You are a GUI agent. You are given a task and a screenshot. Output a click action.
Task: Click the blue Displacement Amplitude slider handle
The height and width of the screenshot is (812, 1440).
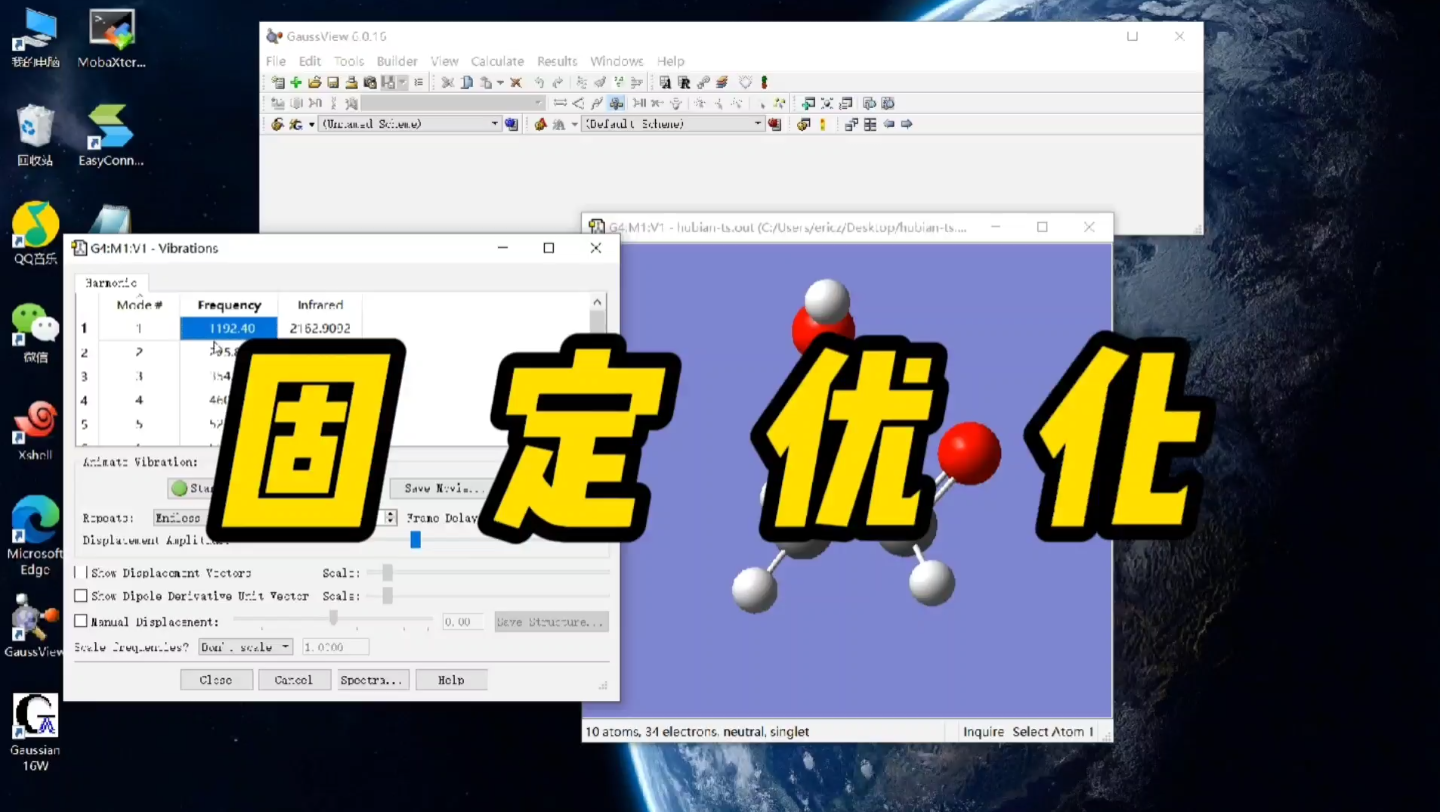[415, 540]
